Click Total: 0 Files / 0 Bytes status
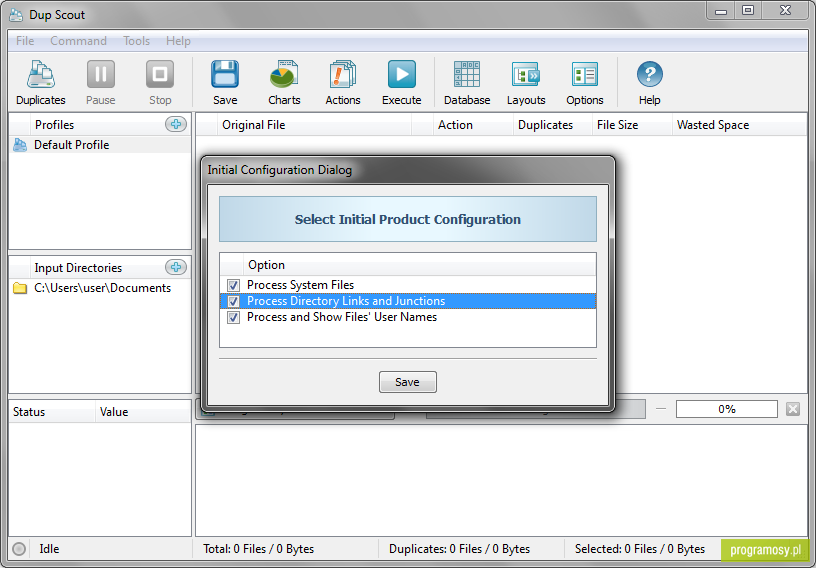Image resolution: width=816 pixels, height=568 pixels. (x=259, y=549)
